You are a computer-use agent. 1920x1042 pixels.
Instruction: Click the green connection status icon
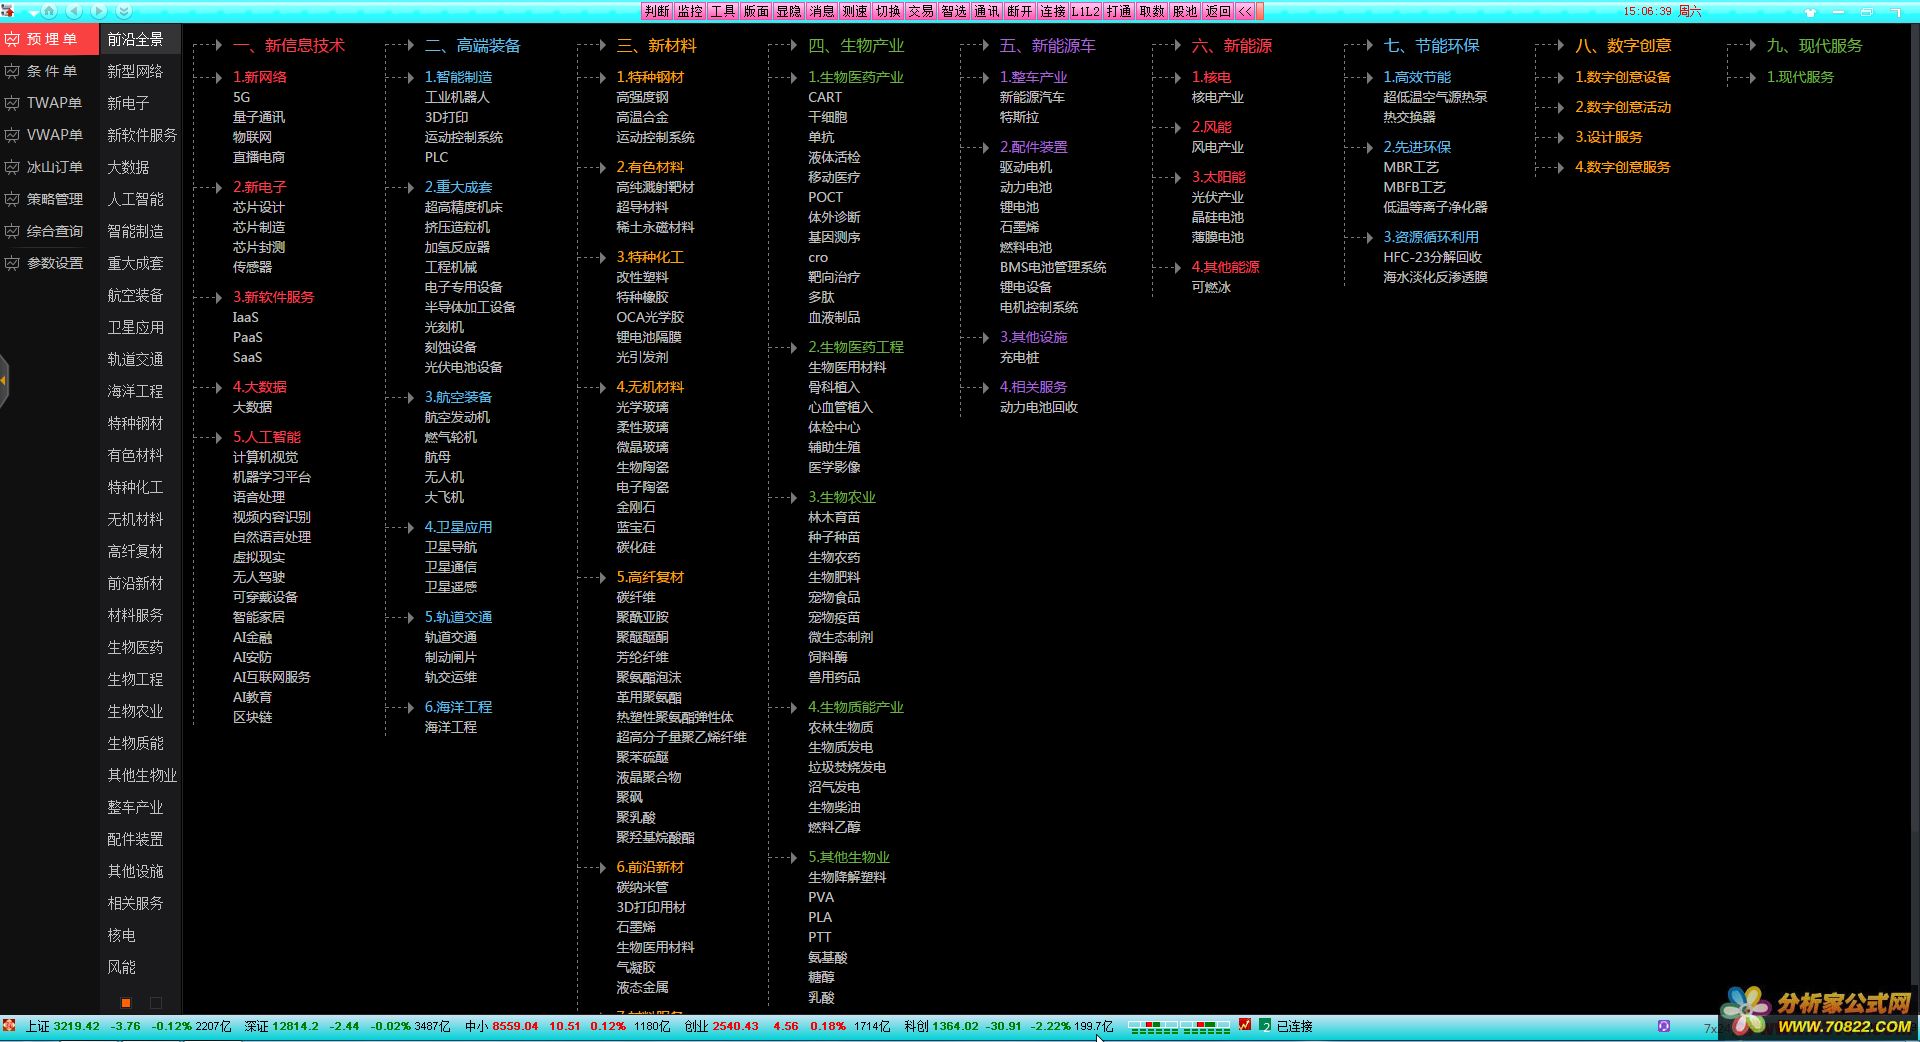coord(1265,1025)
